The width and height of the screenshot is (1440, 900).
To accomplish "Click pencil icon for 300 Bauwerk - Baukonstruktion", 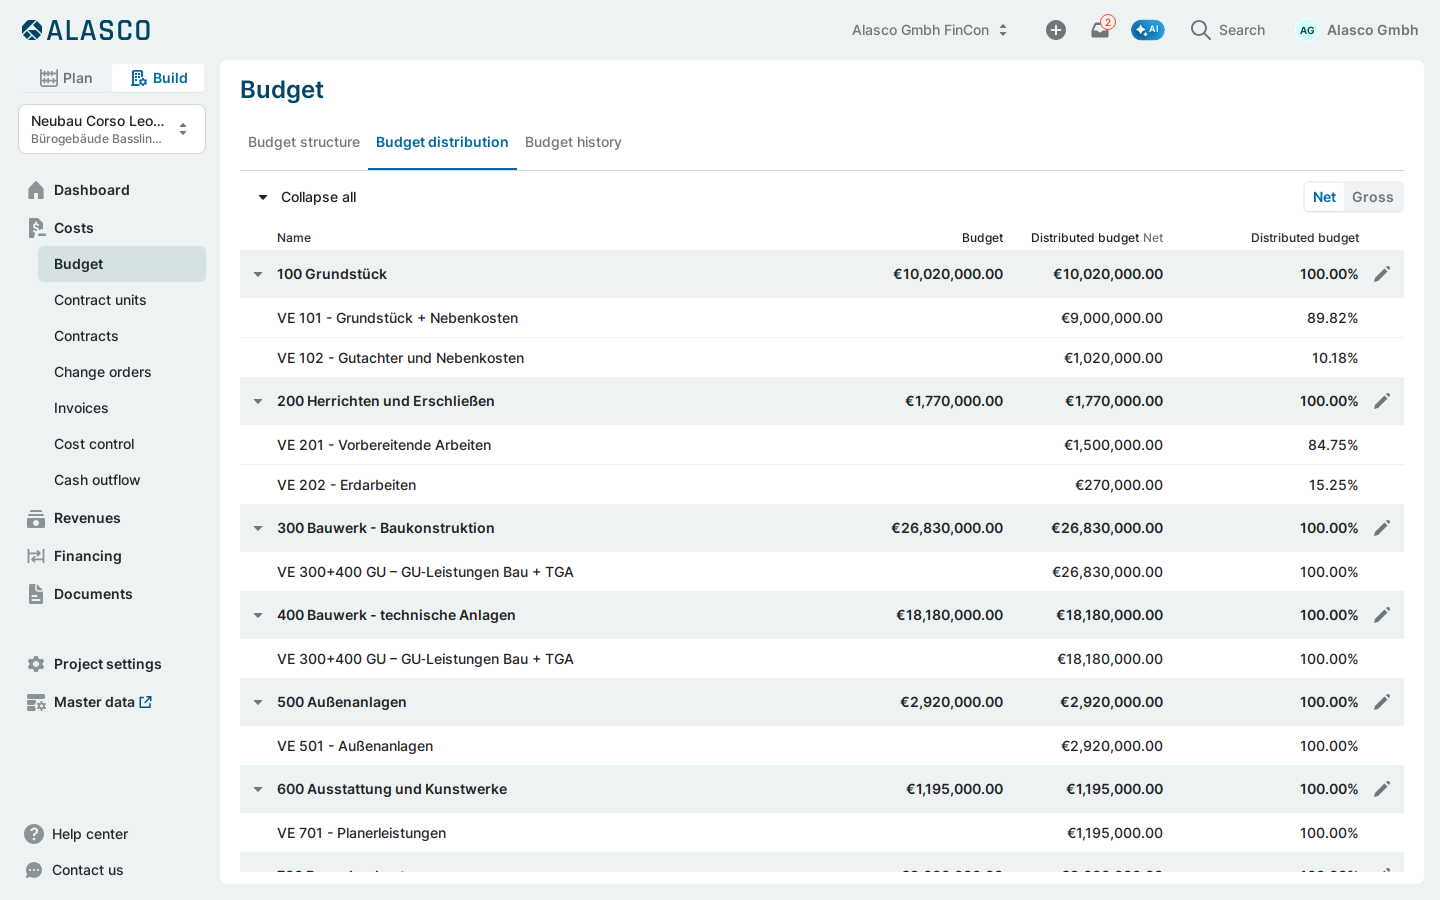I will point(1382,528).
